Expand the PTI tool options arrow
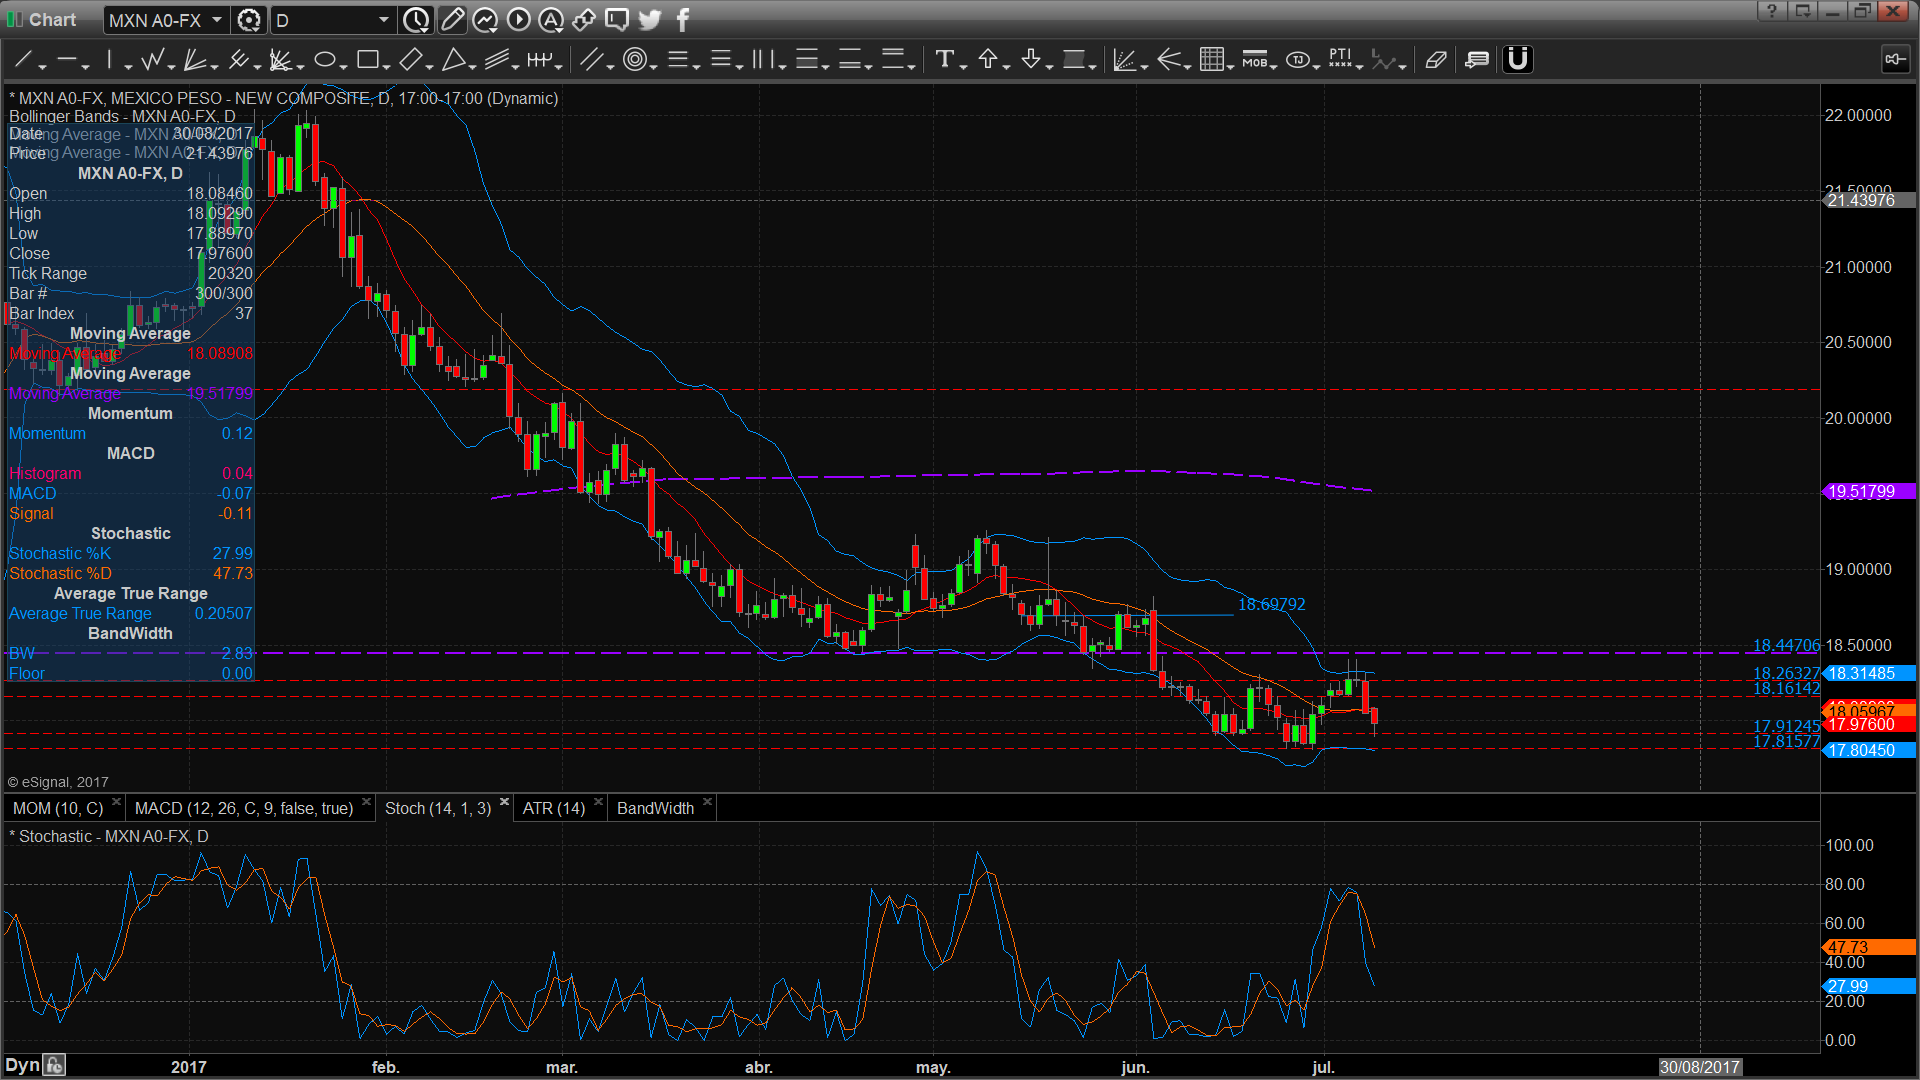 (1360, 67)
